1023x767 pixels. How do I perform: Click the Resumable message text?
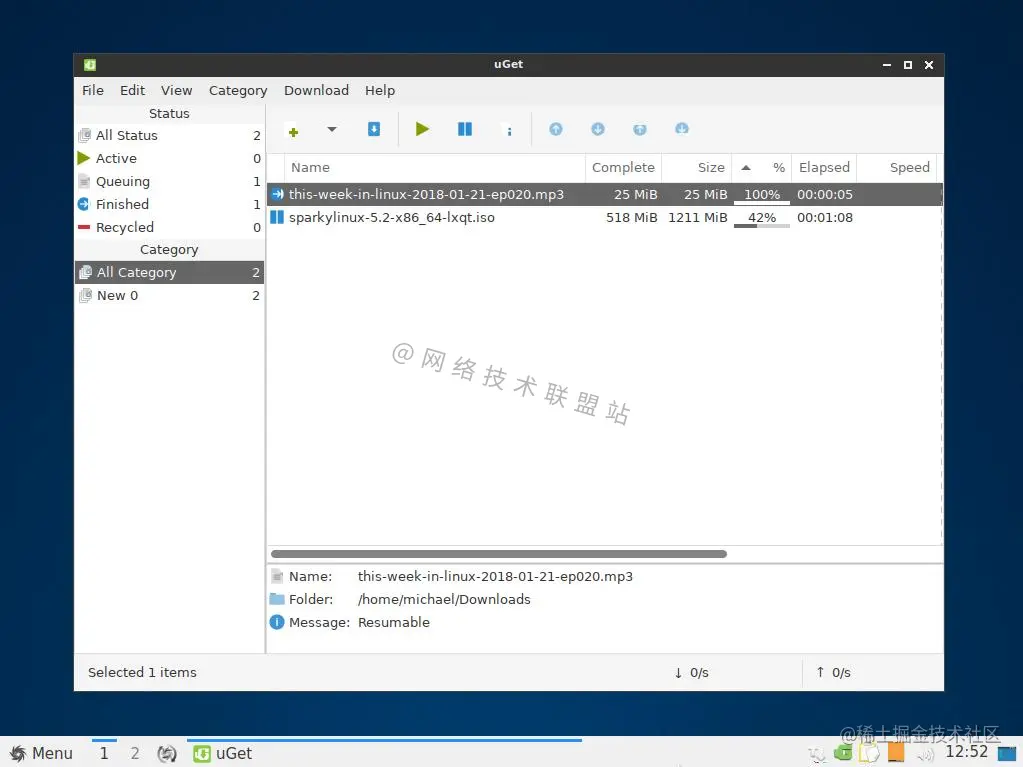[393, 622]
